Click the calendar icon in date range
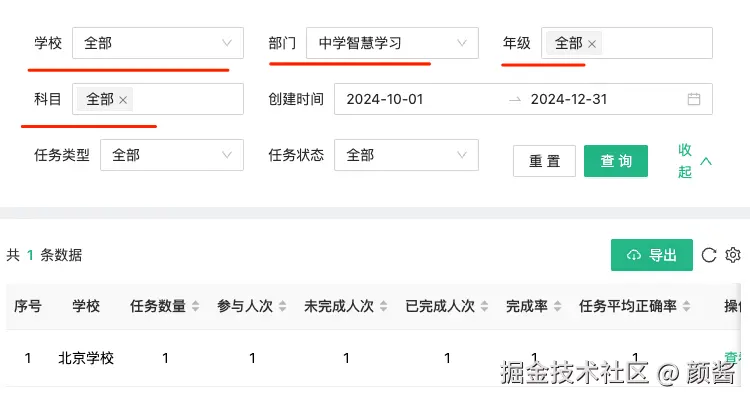The height and width of the screenshot is (401, 750). (x=694, y=99)
